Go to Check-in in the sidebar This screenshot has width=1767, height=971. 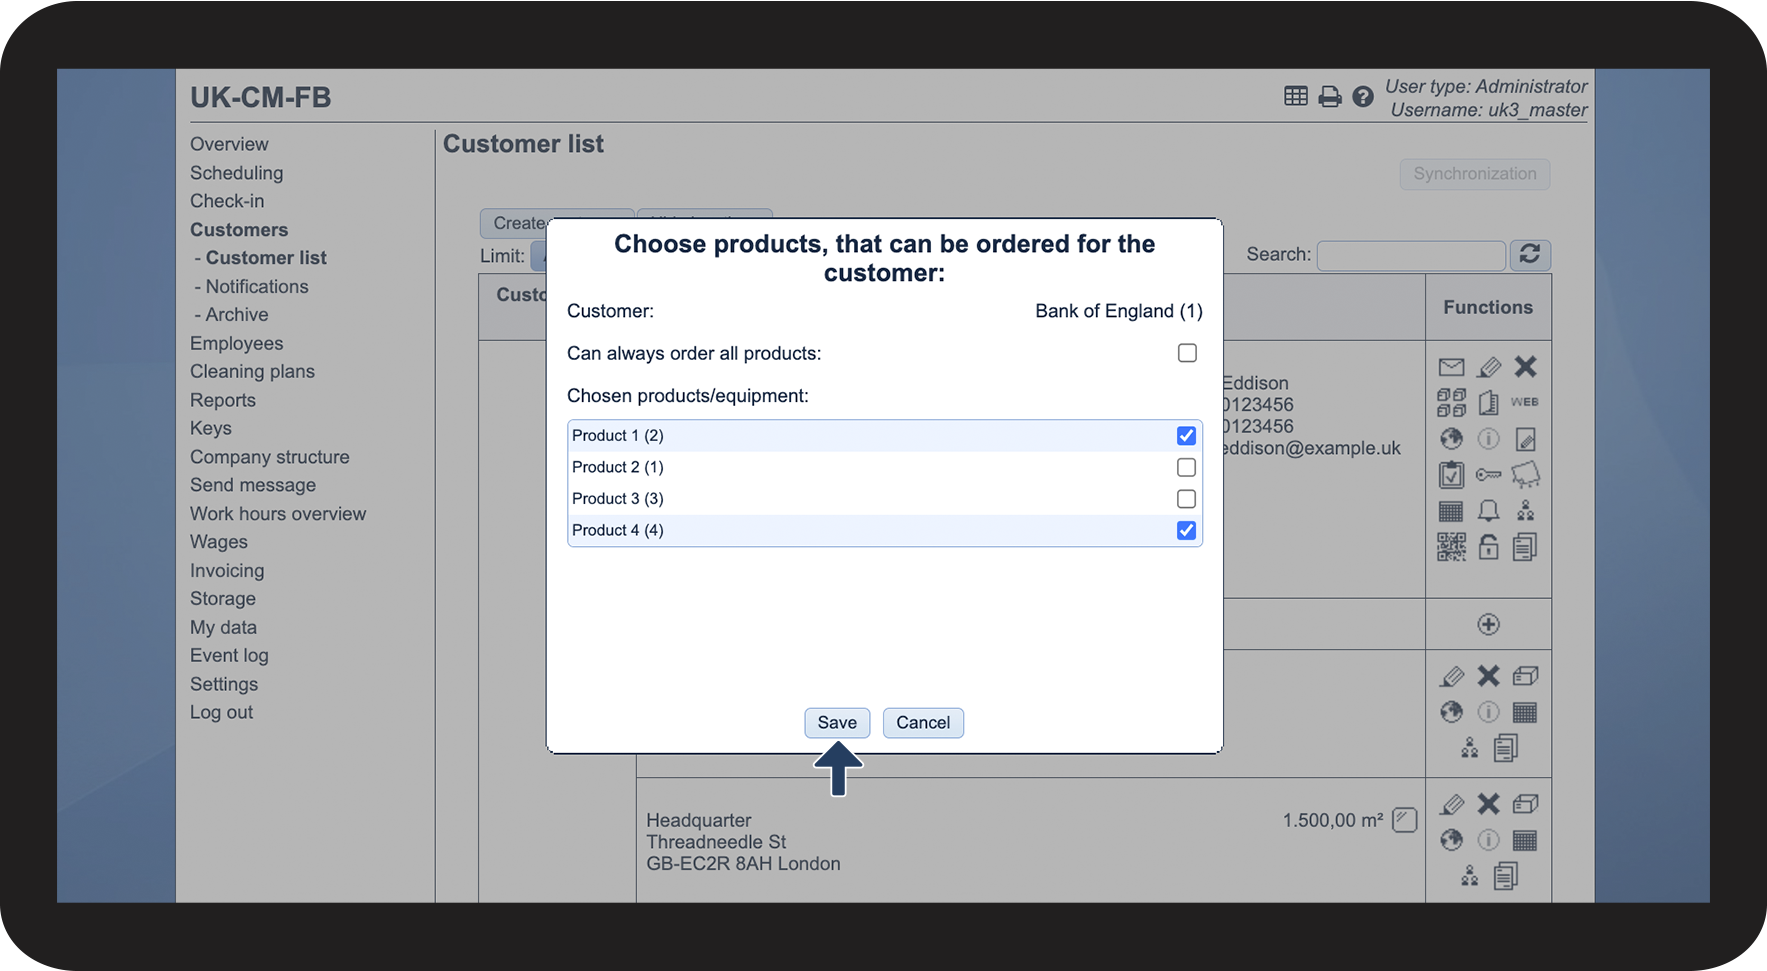tap(227, 201)
